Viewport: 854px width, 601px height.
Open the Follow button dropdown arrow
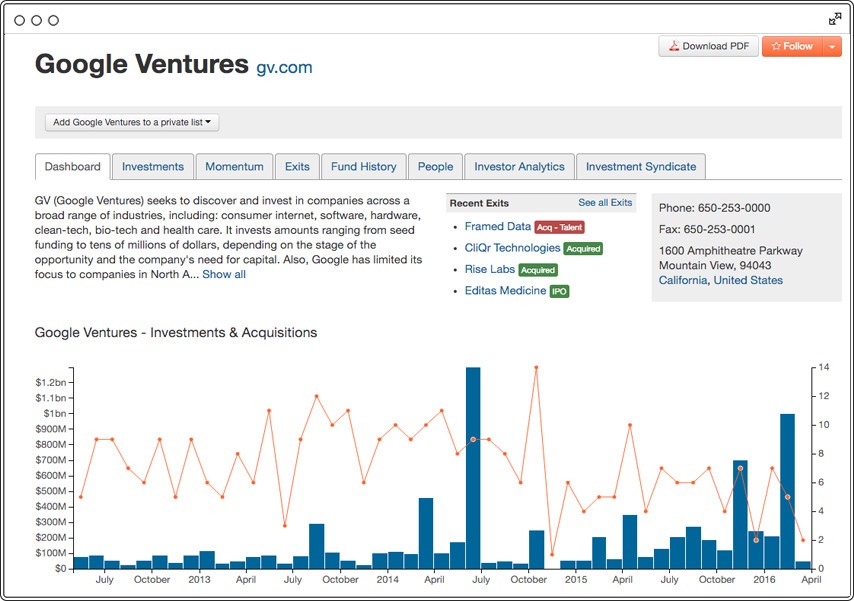(x=832, y=46)
